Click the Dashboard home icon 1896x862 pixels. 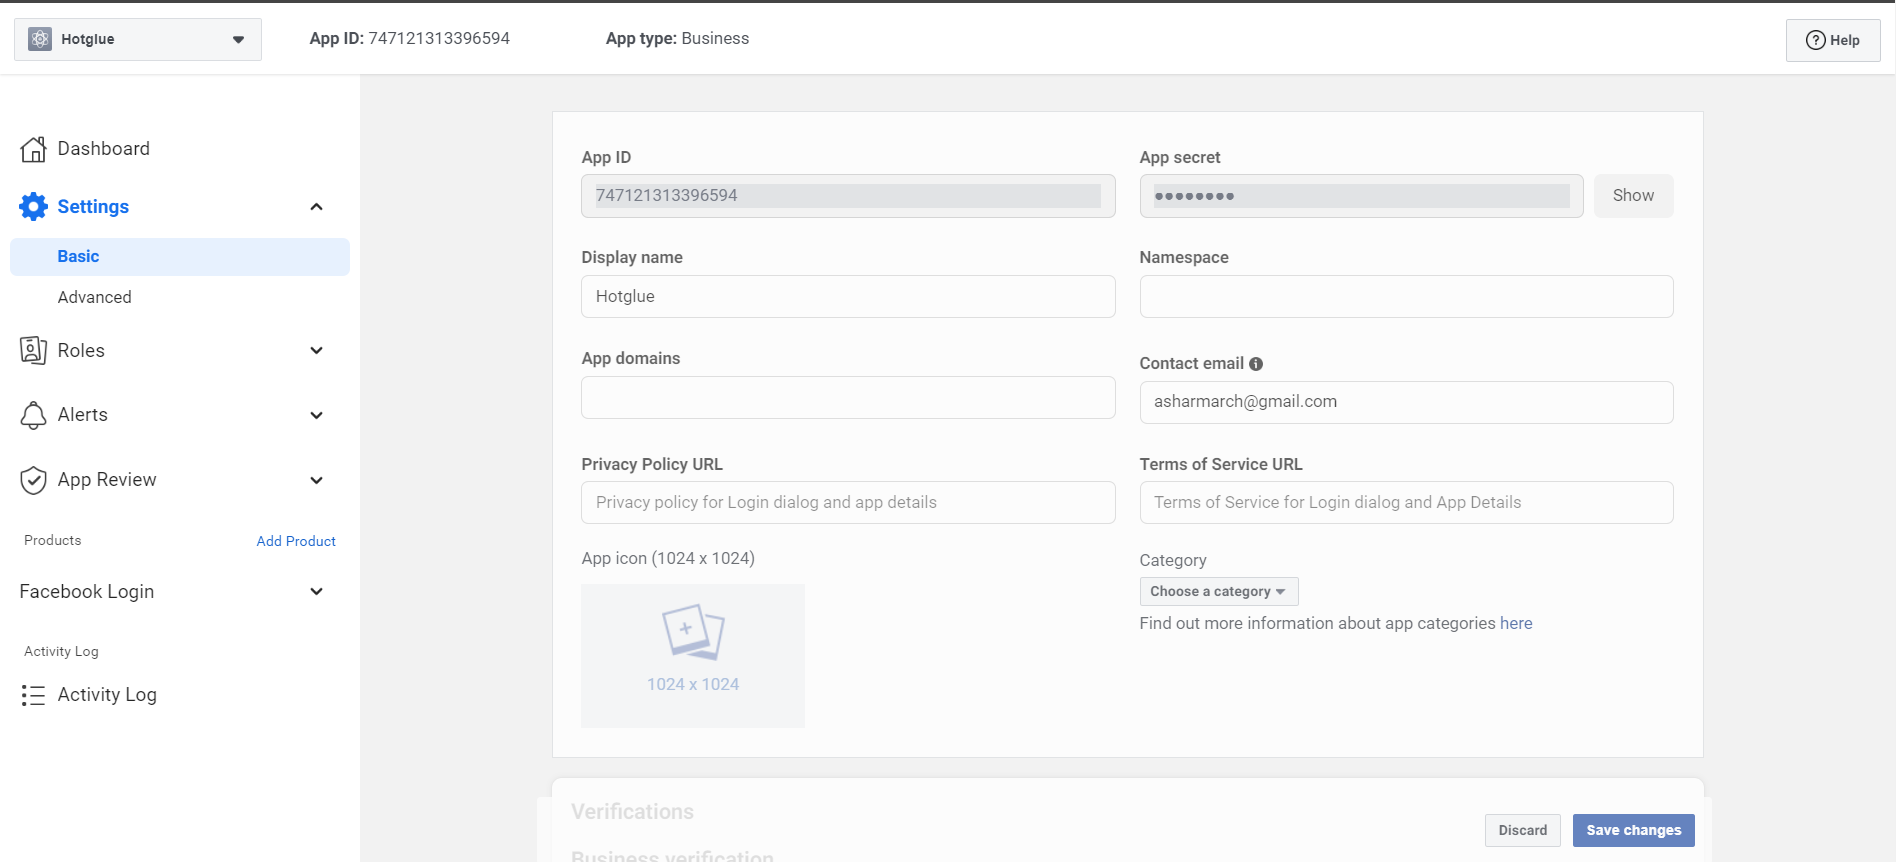tap(33, 149)
